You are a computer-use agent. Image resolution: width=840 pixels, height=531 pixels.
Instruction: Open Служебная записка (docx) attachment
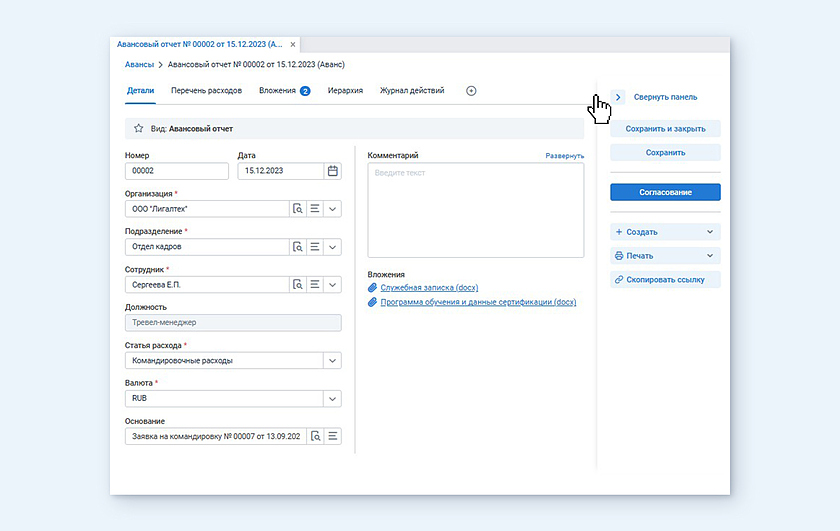click(429, 288)
